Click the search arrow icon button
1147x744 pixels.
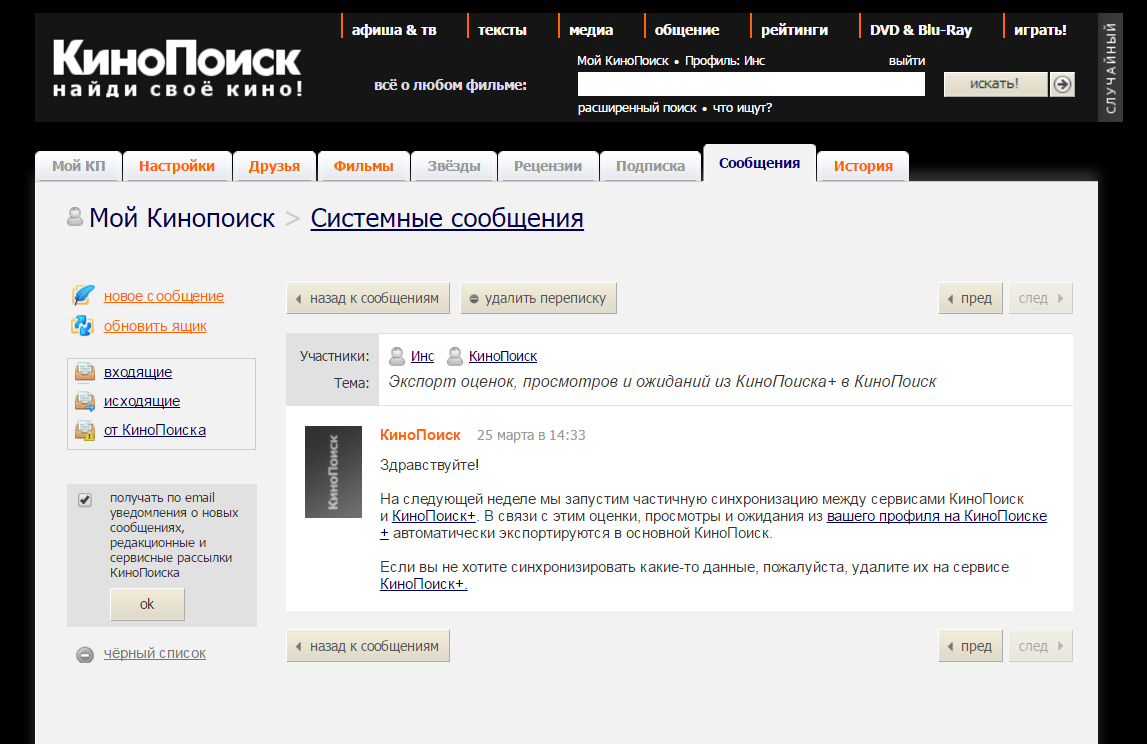1062,84
